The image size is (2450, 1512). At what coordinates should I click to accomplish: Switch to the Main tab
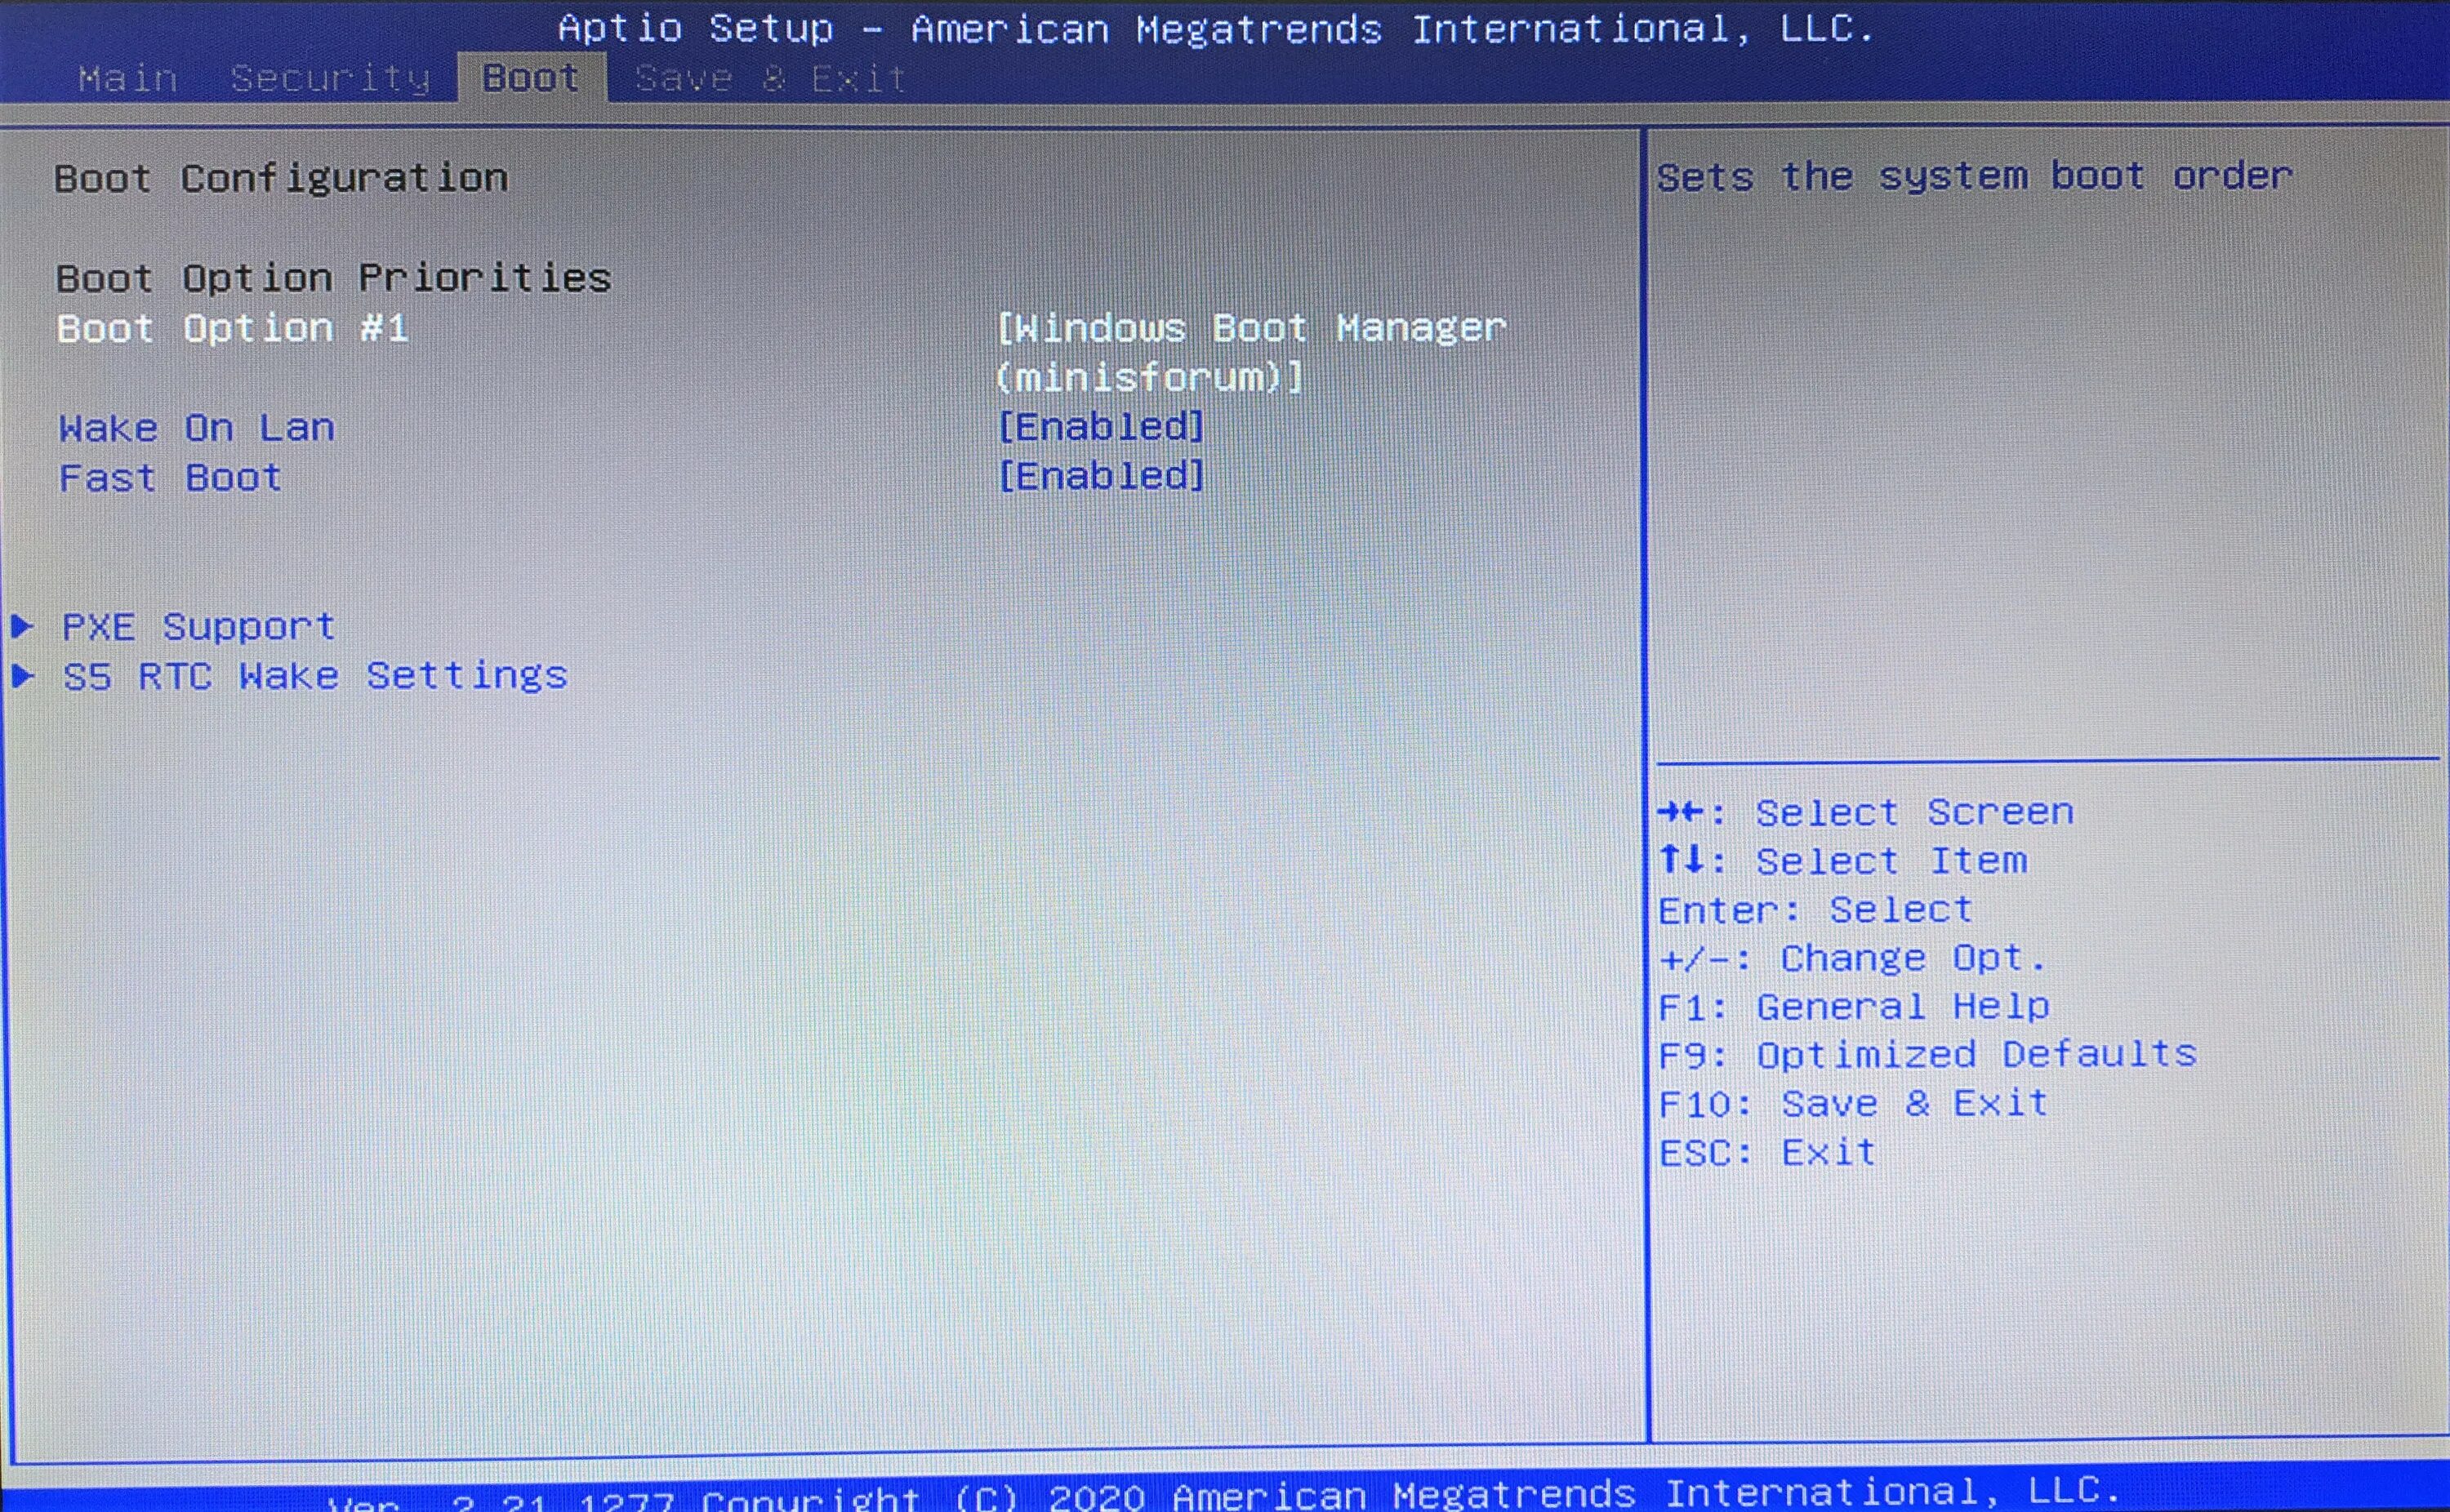(x=128, y=78)
